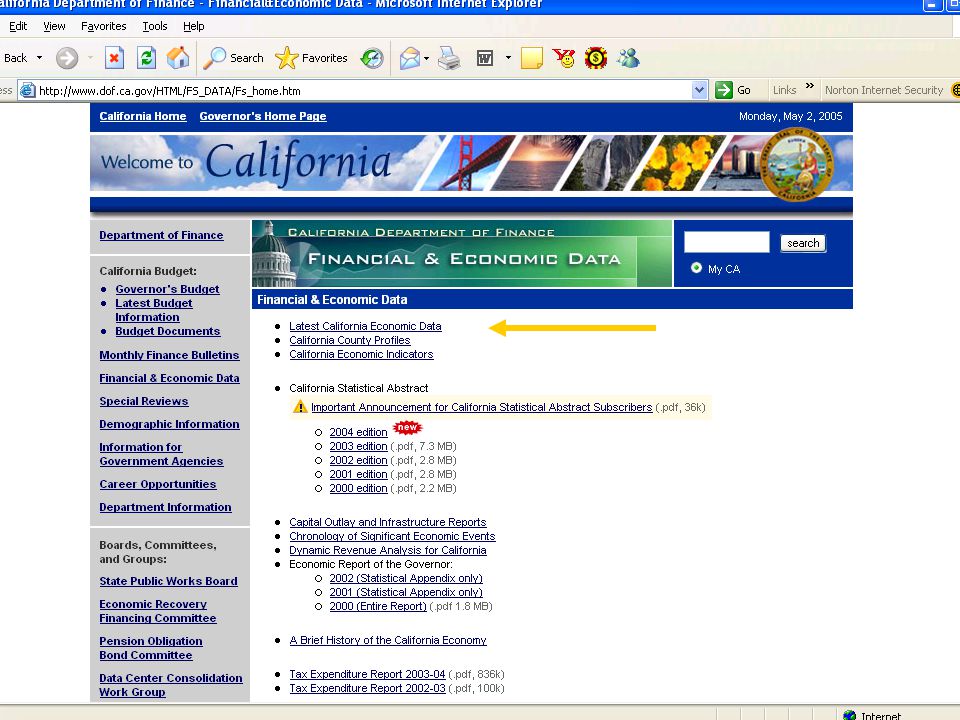This screenshot has height=720, width=960.
Task: Print the page using printer icon
Action: 449,58
